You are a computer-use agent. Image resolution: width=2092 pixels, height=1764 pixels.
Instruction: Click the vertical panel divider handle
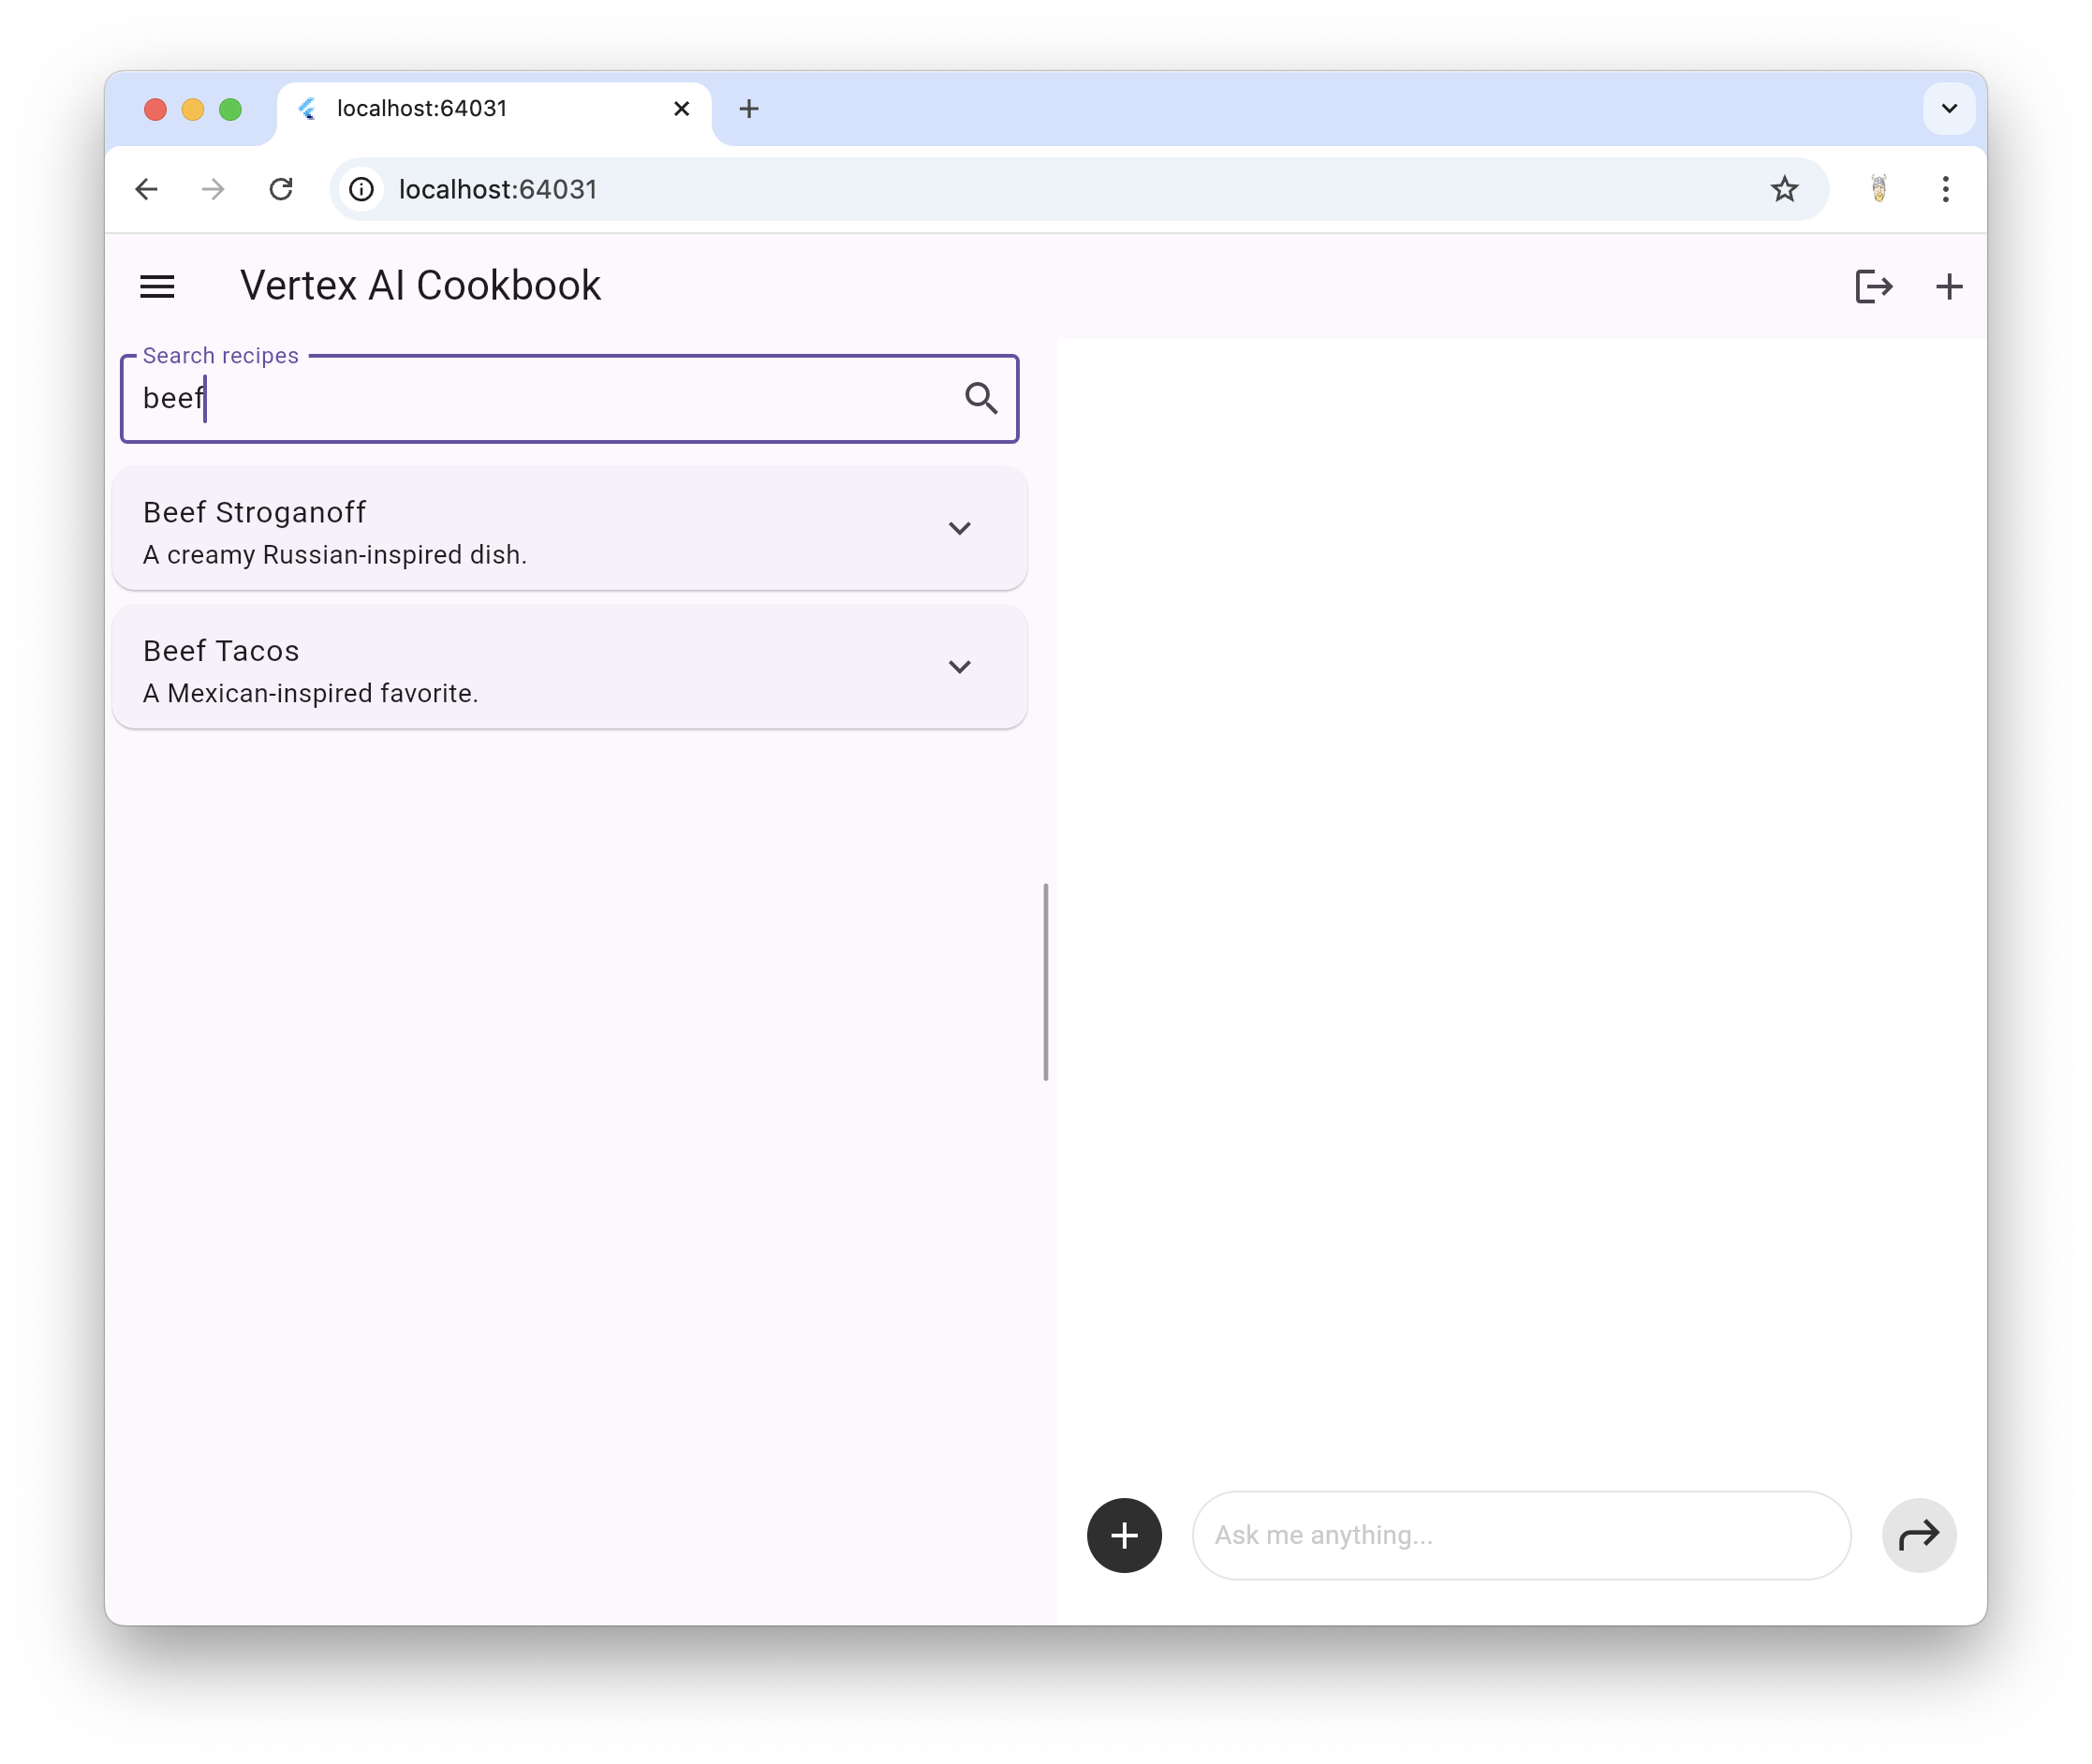(1045, 981)
